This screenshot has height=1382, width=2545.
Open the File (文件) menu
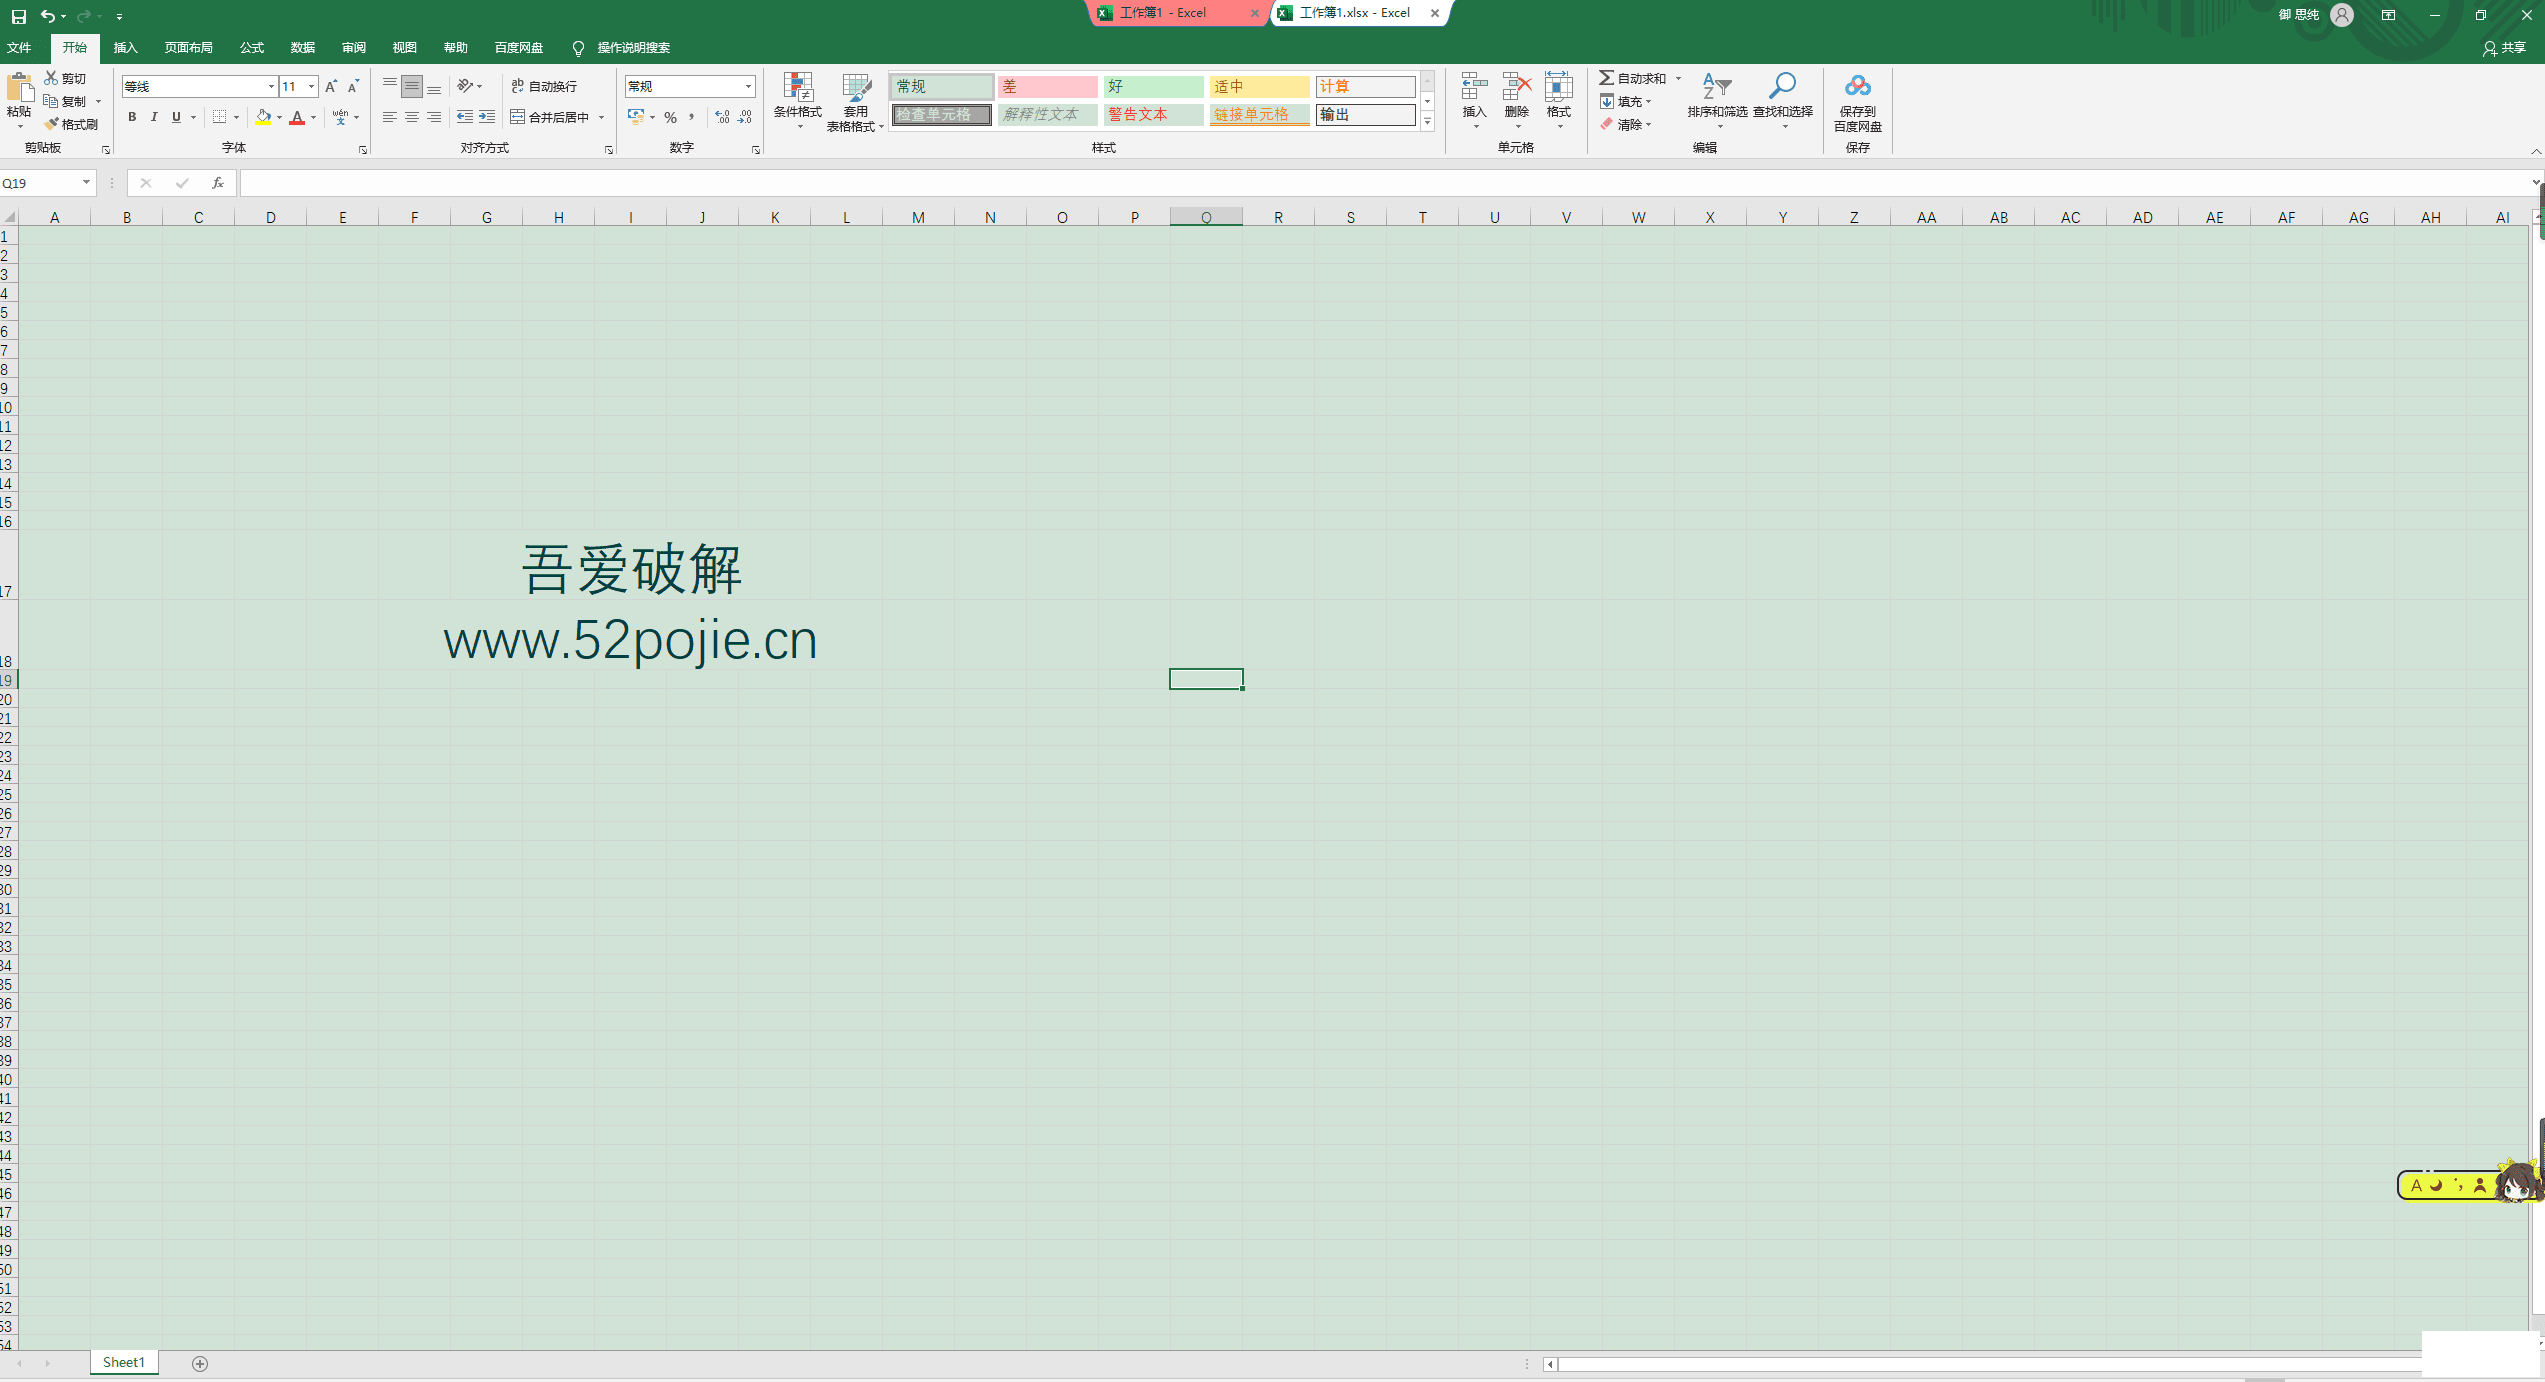[19, 48]
